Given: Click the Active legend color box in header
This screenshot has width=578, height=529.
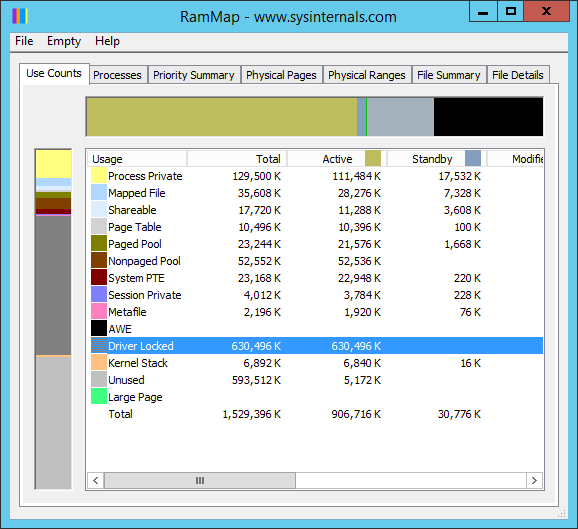Looking at the screenshot, I should pyautogui.click(x=373, y=158).
